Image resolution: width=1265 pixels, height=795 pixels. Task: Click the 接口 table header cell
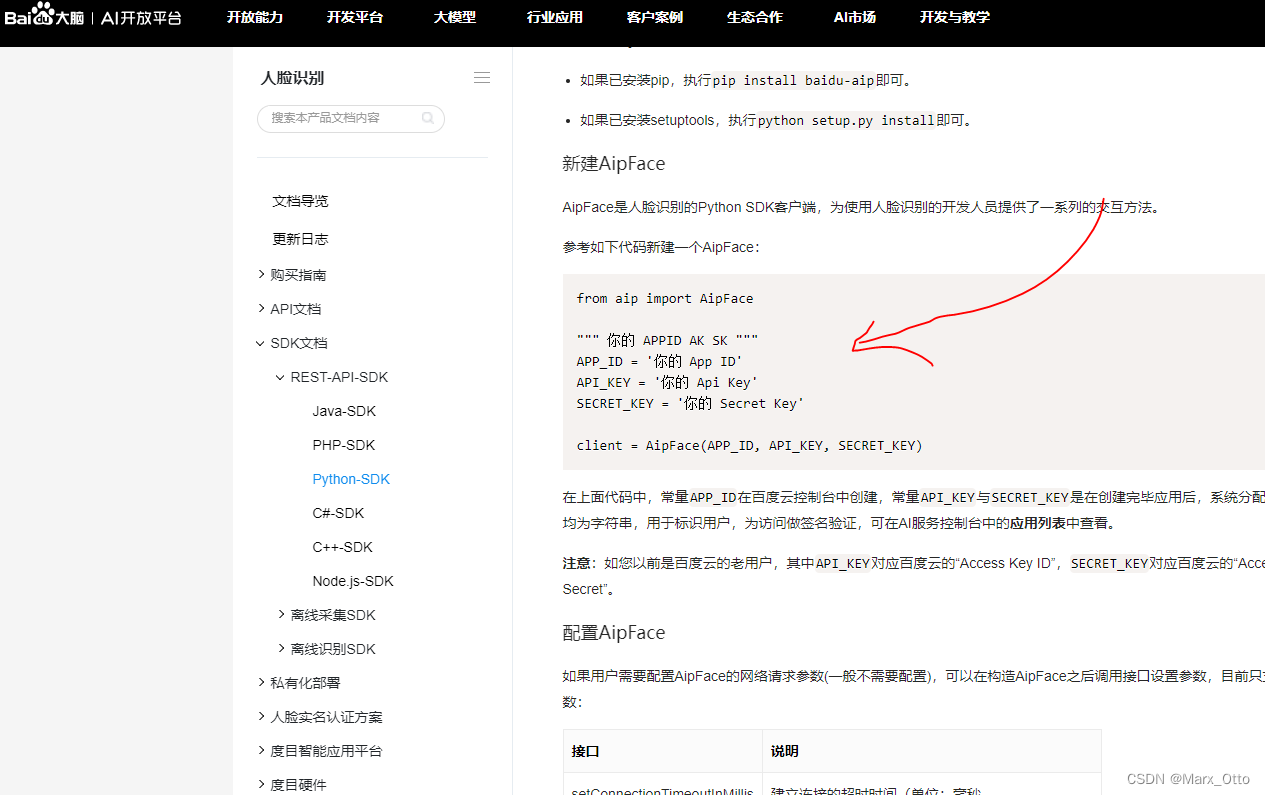pyautogui.click(x=663, y=750)
